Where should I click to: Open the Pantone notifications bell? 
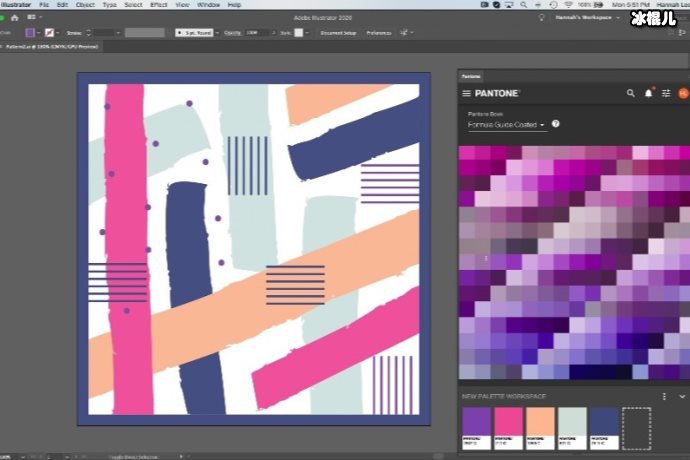click(x=648, y=93)
